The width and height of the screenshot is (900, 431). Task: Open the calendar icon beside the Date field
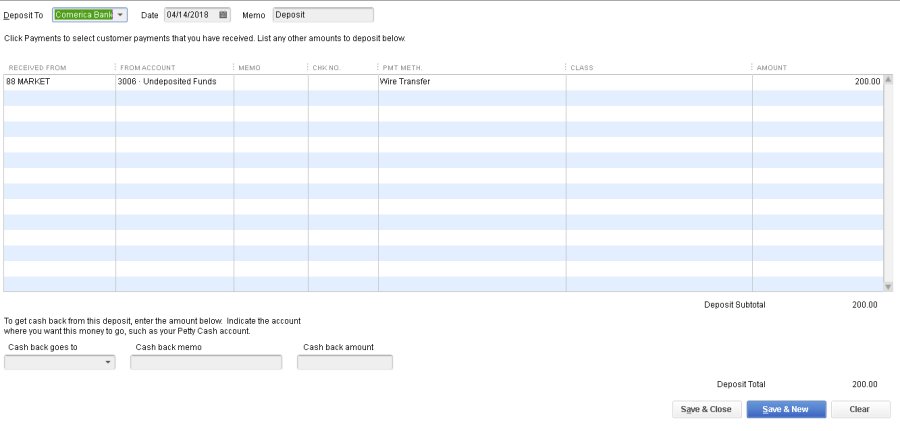point(223,15)
